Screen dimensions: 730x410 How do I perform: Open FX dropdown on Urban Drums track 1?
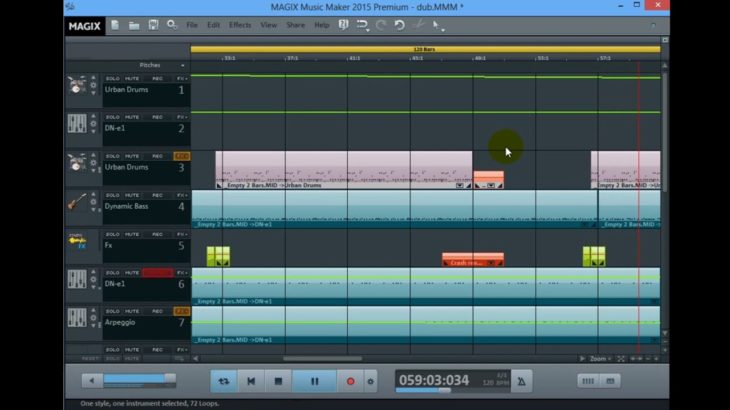click(x=182, y=79)
